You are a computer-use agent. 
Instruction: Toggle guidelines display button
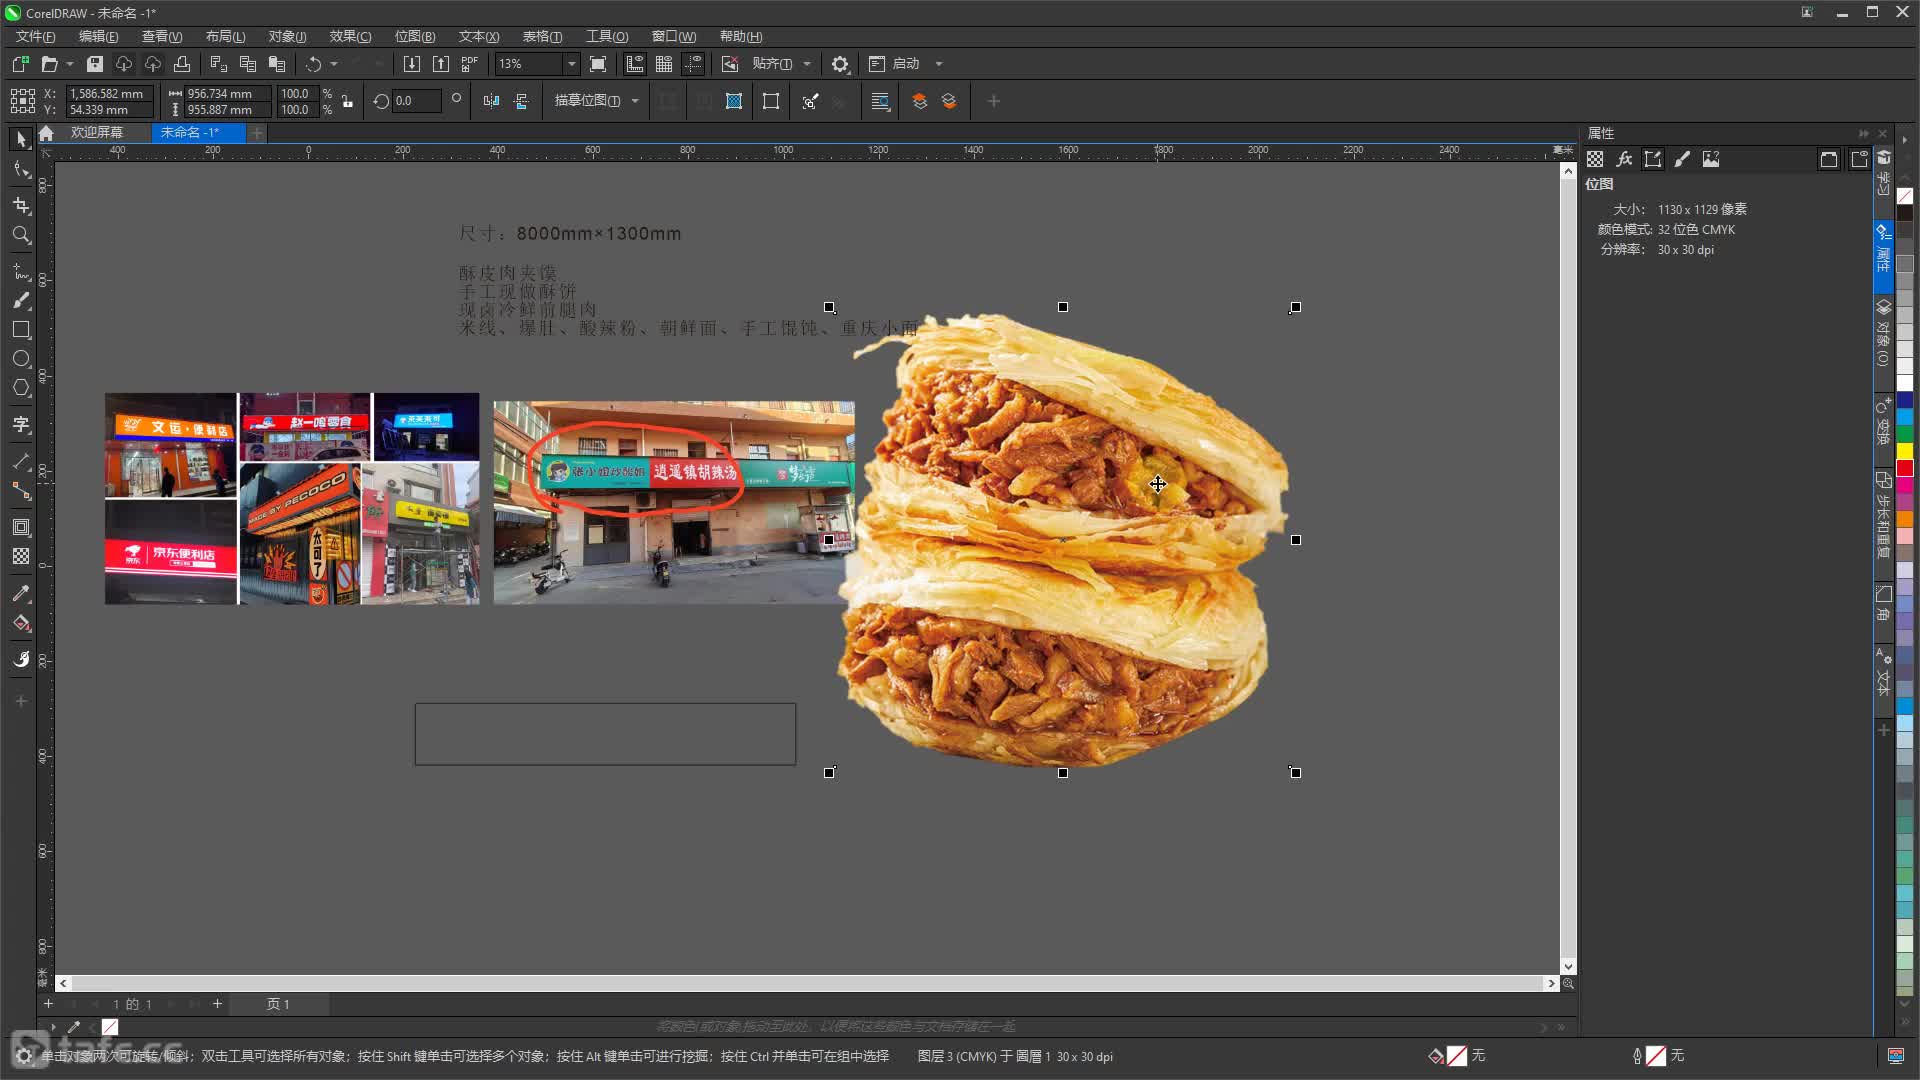tap(693, 64)
